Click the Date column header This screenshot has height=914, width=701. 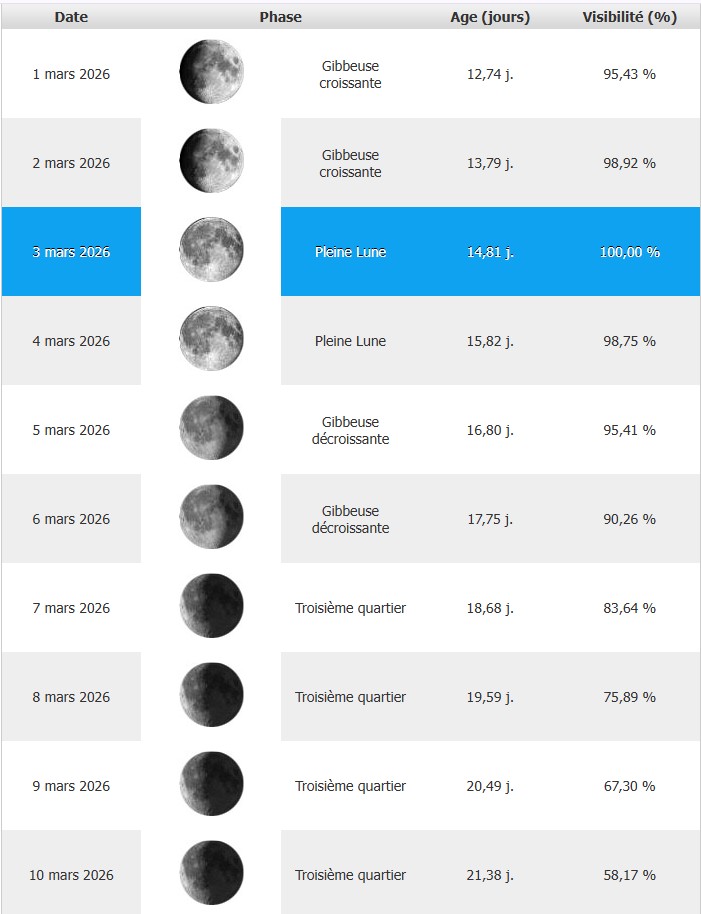(71, 17)
